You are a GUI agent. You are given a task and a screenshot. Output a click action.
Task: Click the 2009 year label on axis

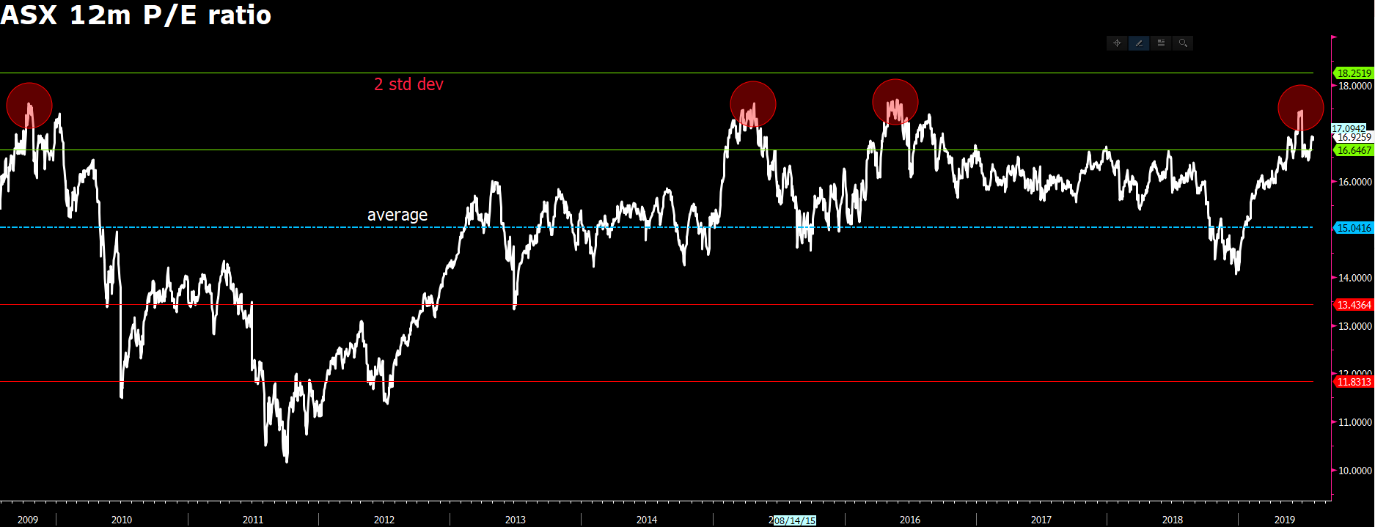point(28,520)
